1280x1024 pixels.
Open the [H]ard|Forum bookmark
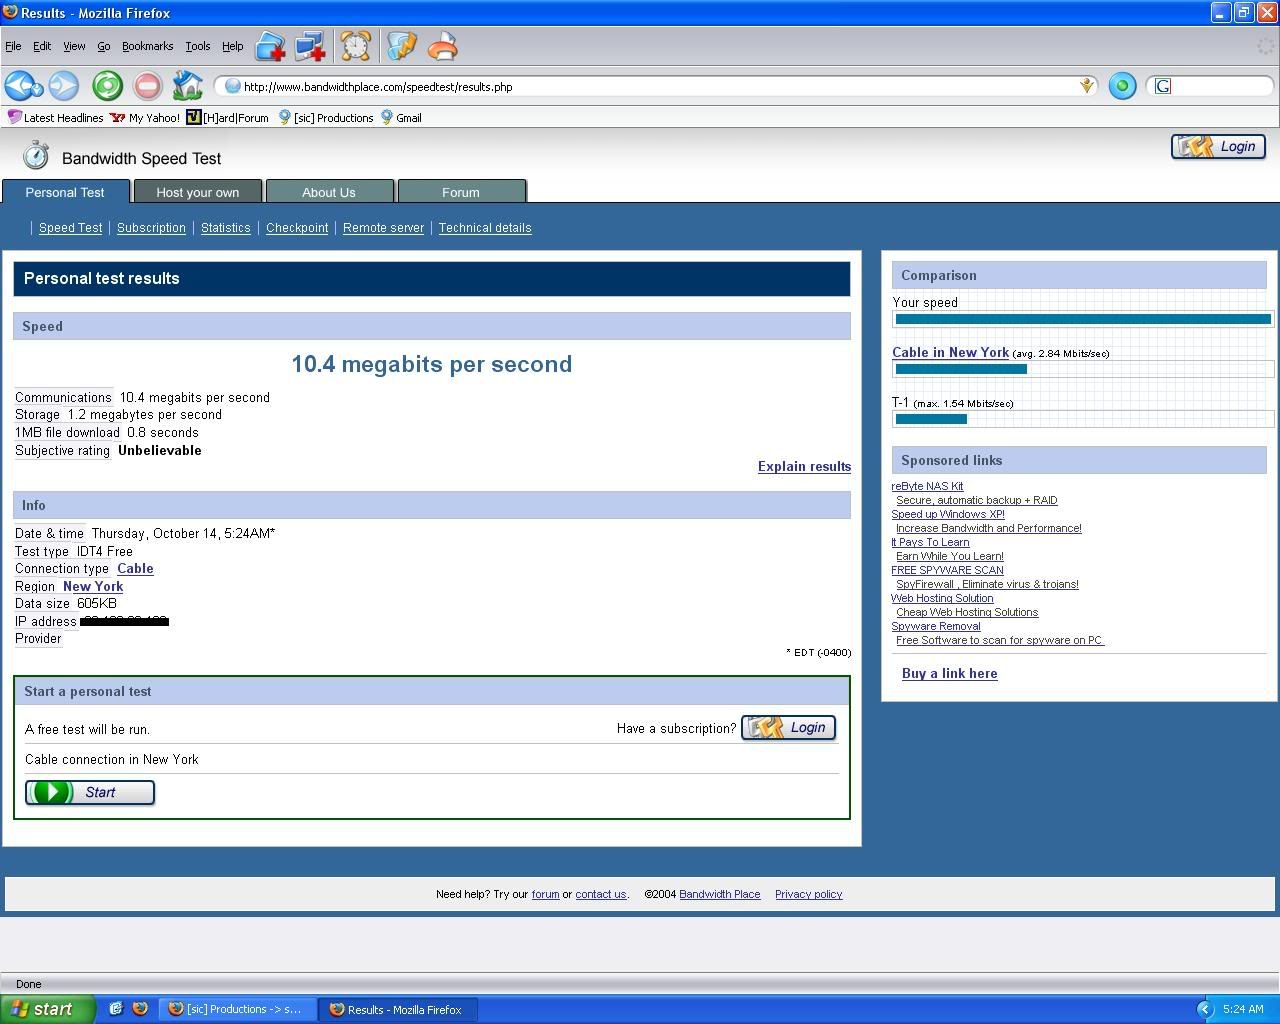(228, 117)
